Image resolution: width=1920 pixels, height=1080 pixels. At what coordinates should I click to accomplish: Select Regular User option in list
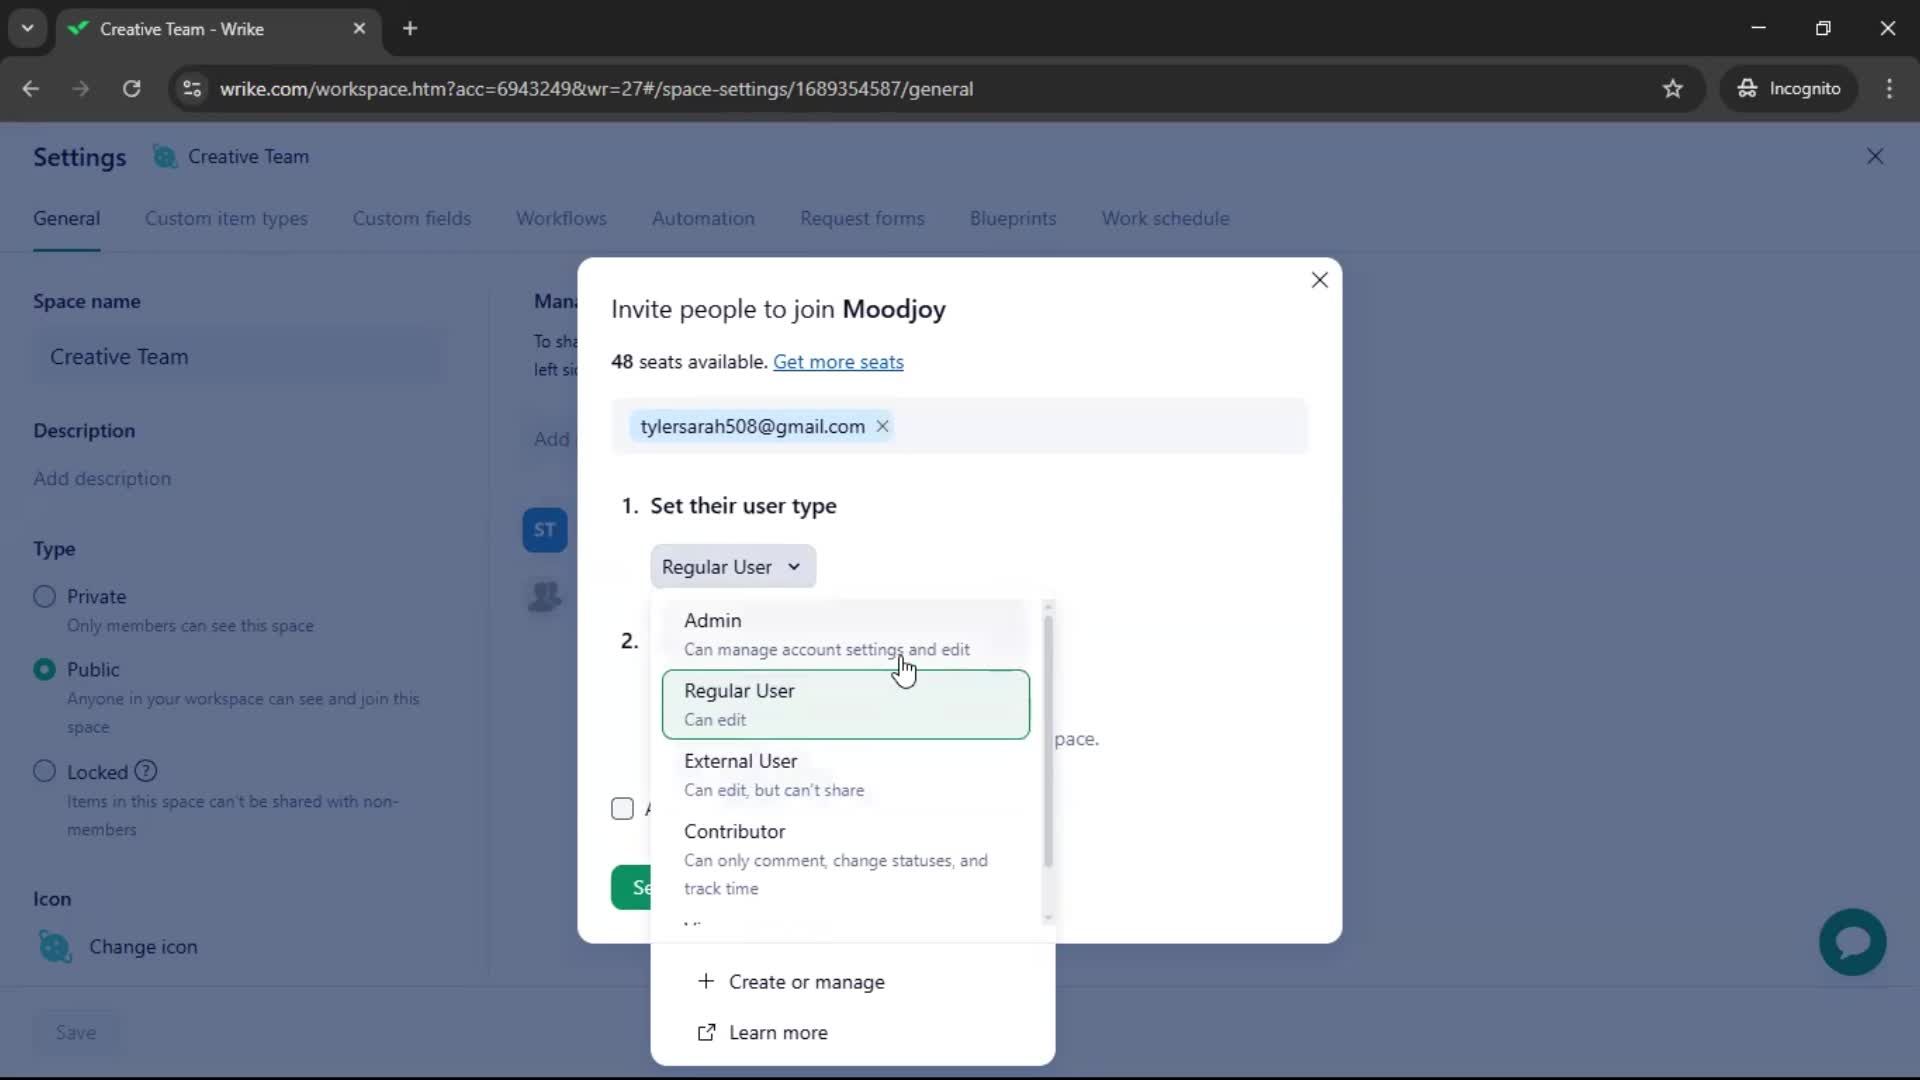click(x=846, y=704)
